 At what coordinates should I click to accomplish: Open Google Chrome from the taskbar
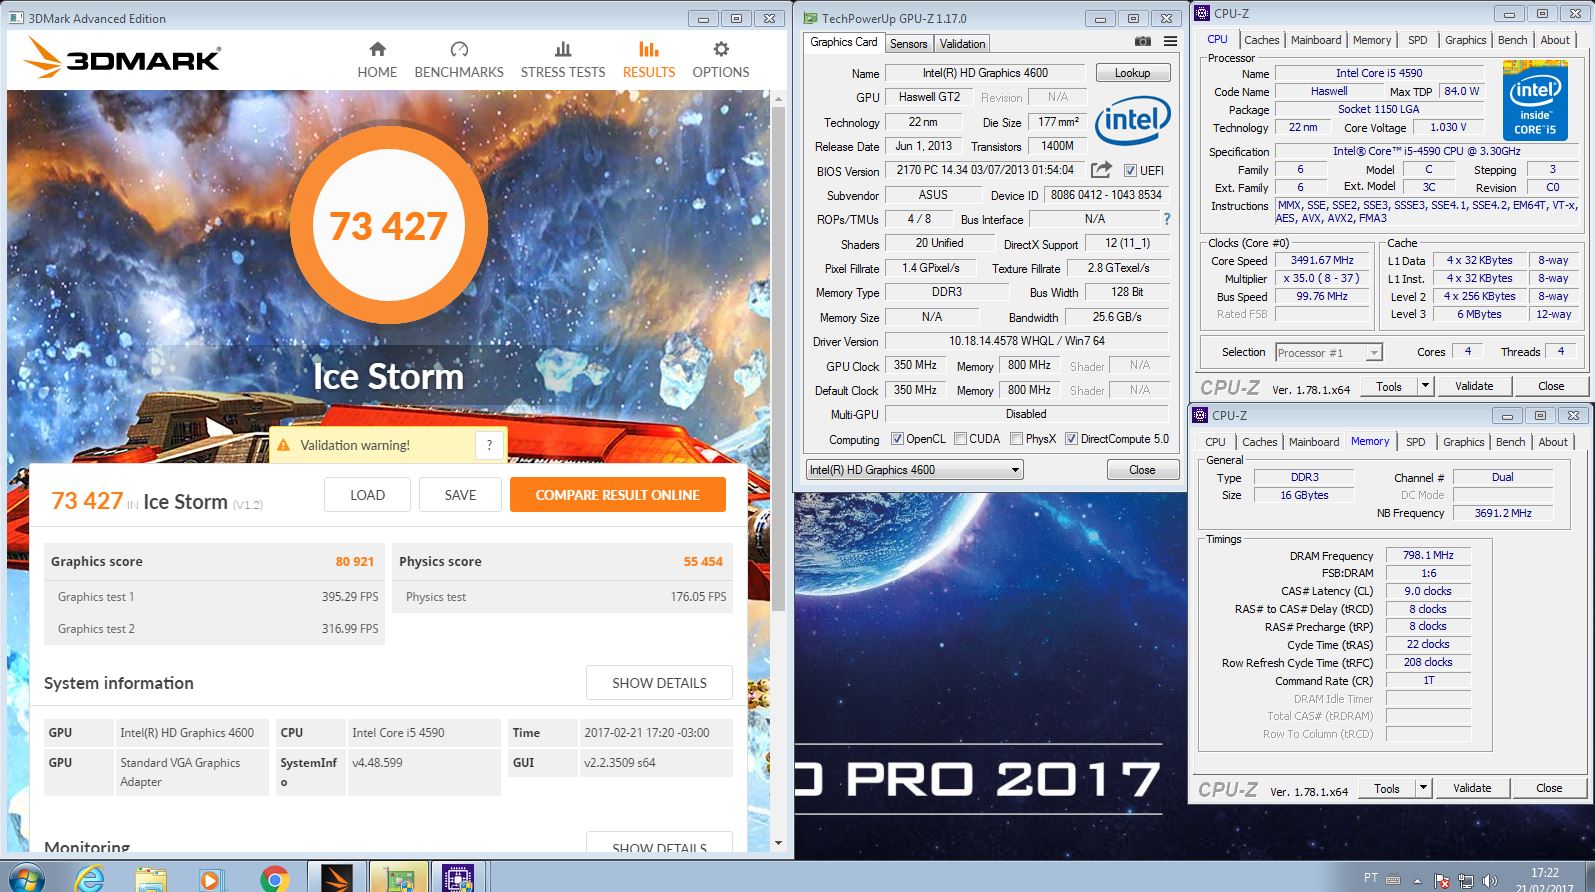click(274, 878)
